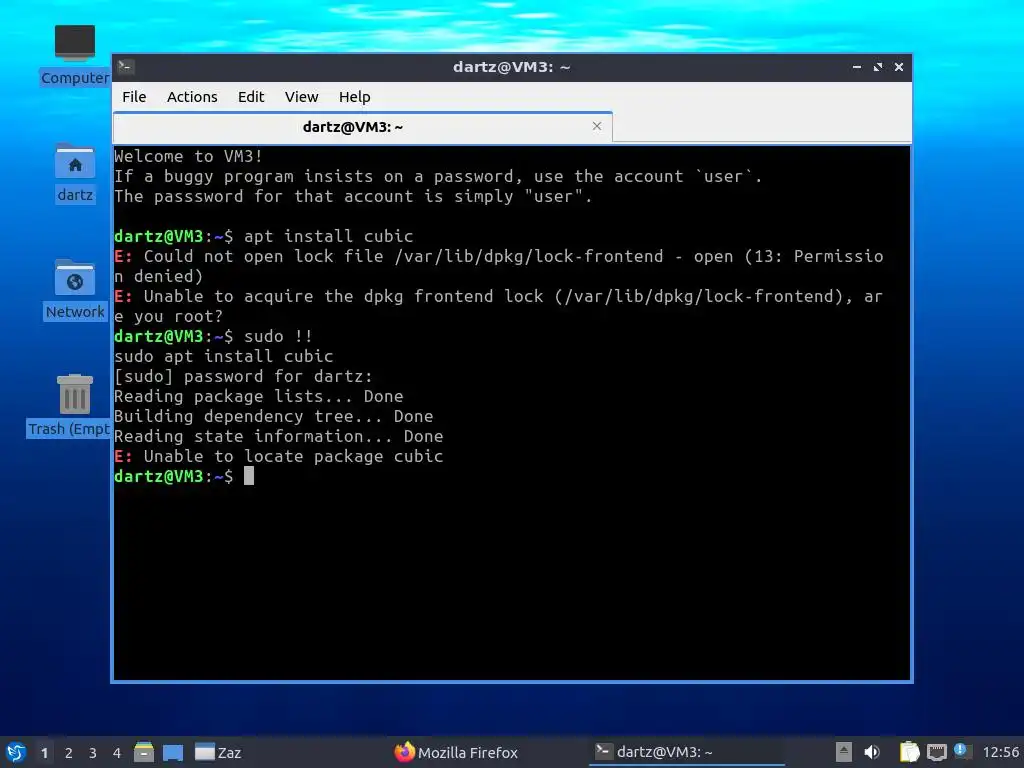The width and height of the screenshot is (1024, 768).
Task: Click the 'sudo !!' command text
Action: click(x=278, y=336)
